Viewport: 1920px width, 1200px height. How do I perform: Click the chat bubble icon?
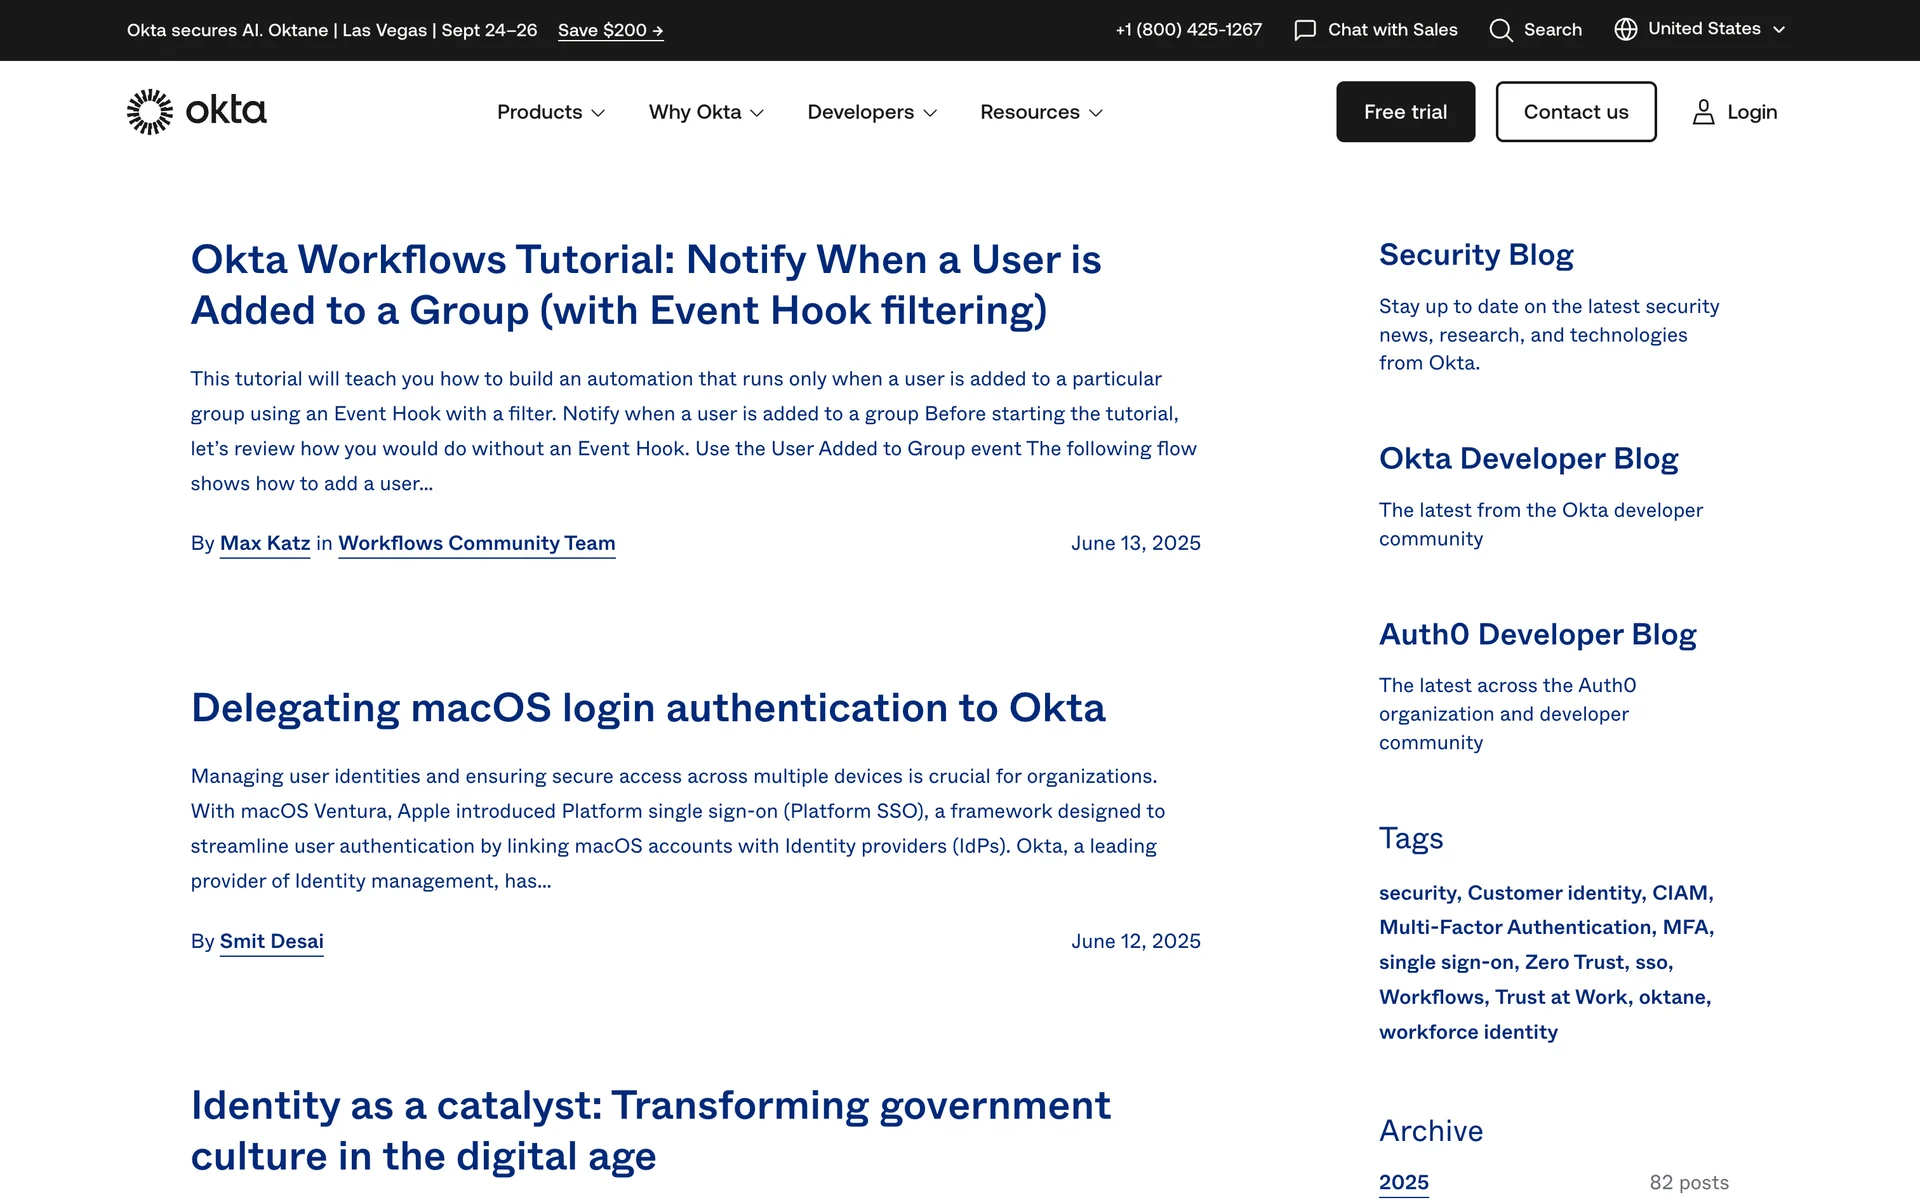point(1305,30)
